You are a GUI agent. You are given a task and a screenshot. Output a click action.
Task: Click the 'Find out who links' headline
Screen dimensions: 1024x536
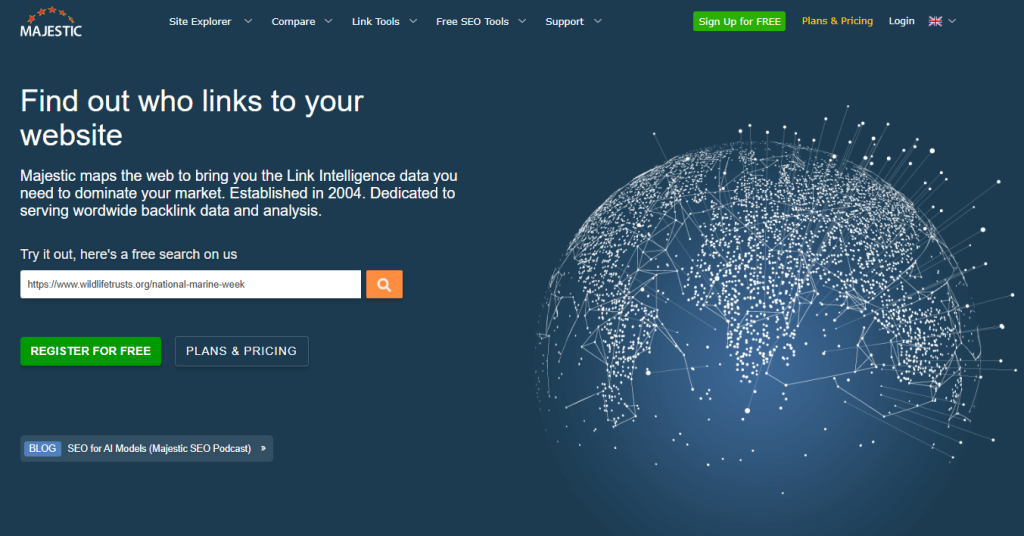pos(191,118)
